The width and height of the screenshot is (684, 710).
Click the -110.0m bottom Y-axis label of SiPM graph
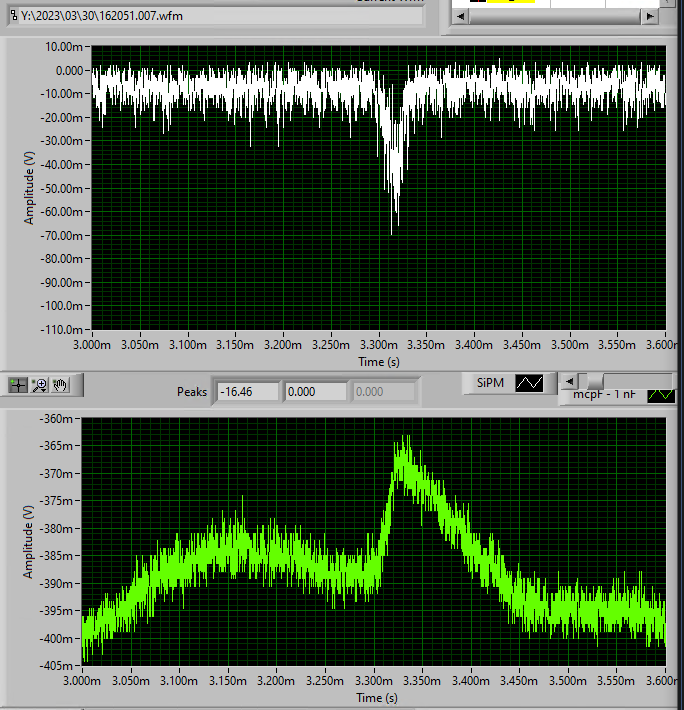click(62, 330)
